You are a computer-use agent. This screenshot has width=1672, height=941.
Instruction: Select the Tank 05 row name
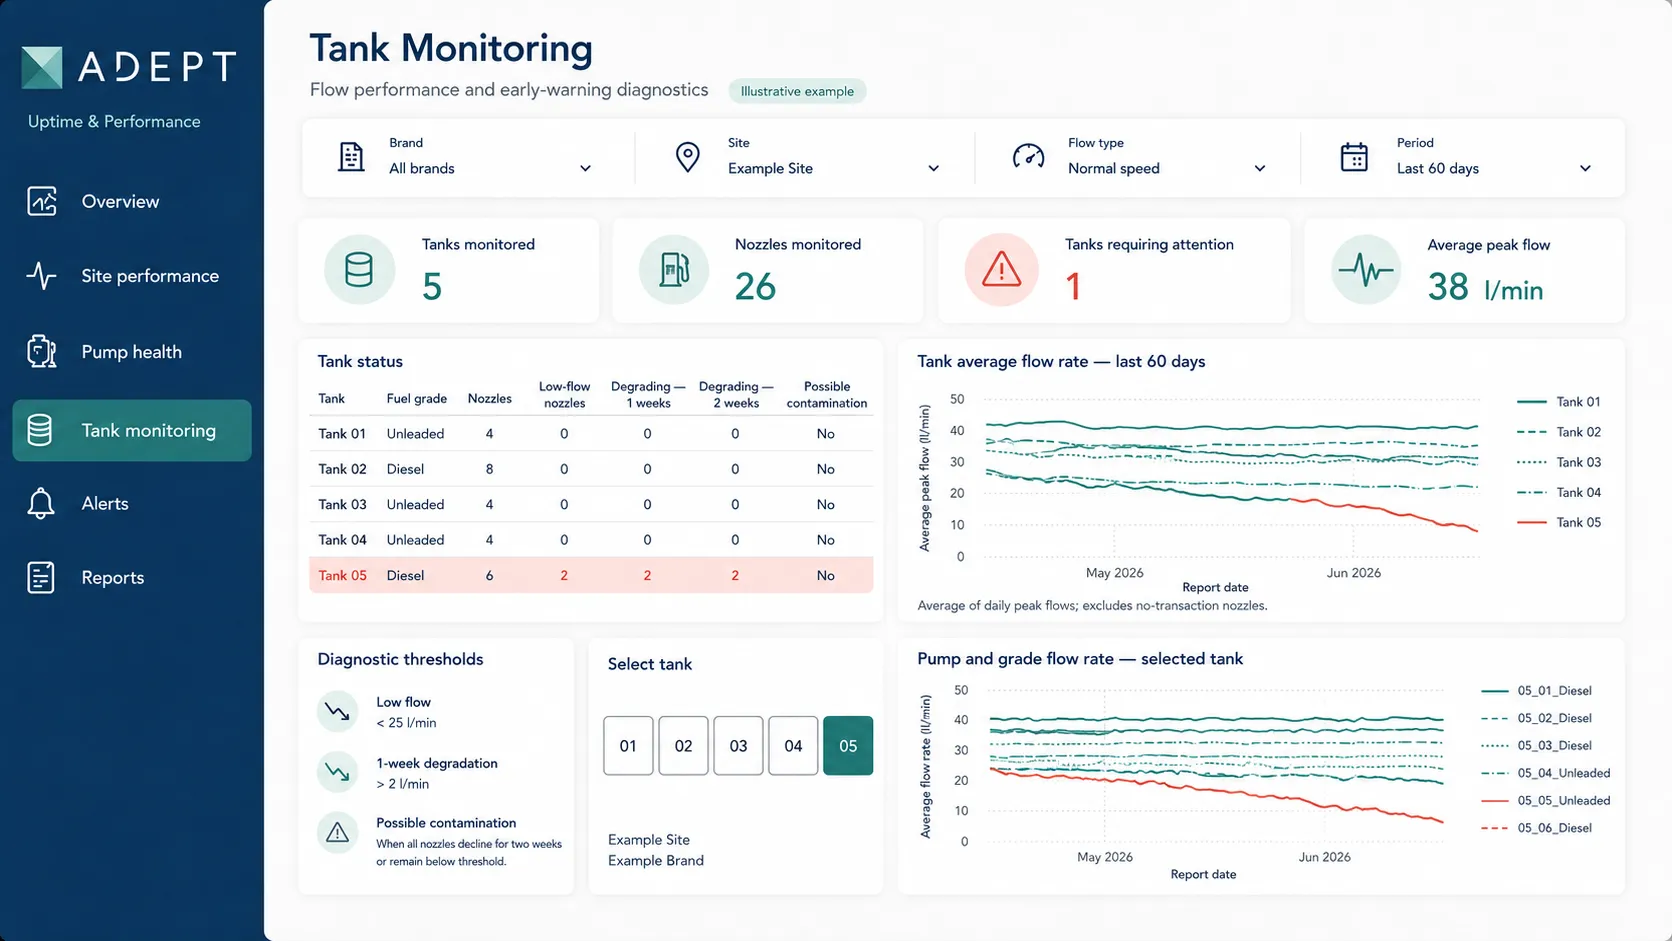[342, 576]
